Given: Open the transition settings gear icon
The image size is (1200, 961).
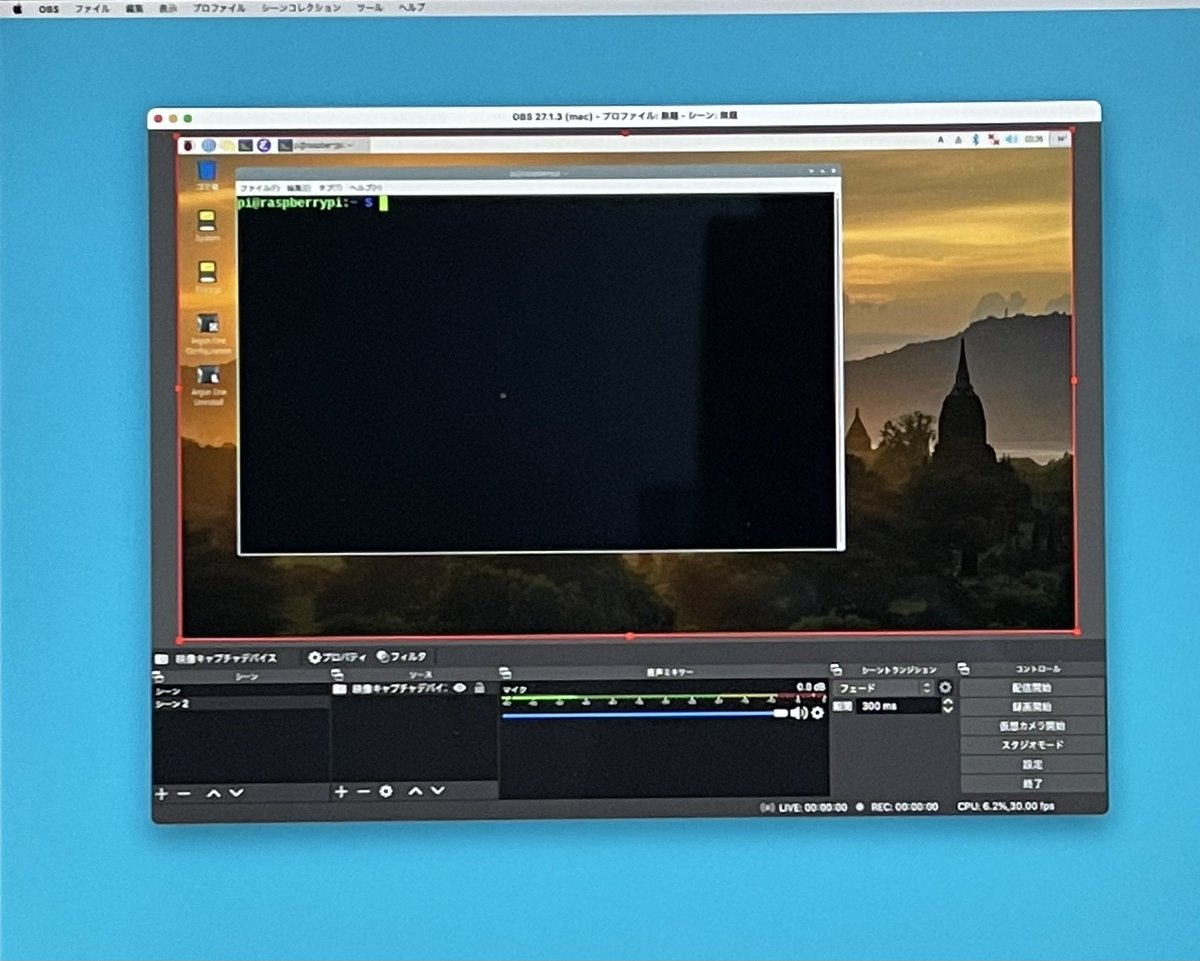Looking at the screenshot, I should tap(946, 687).
